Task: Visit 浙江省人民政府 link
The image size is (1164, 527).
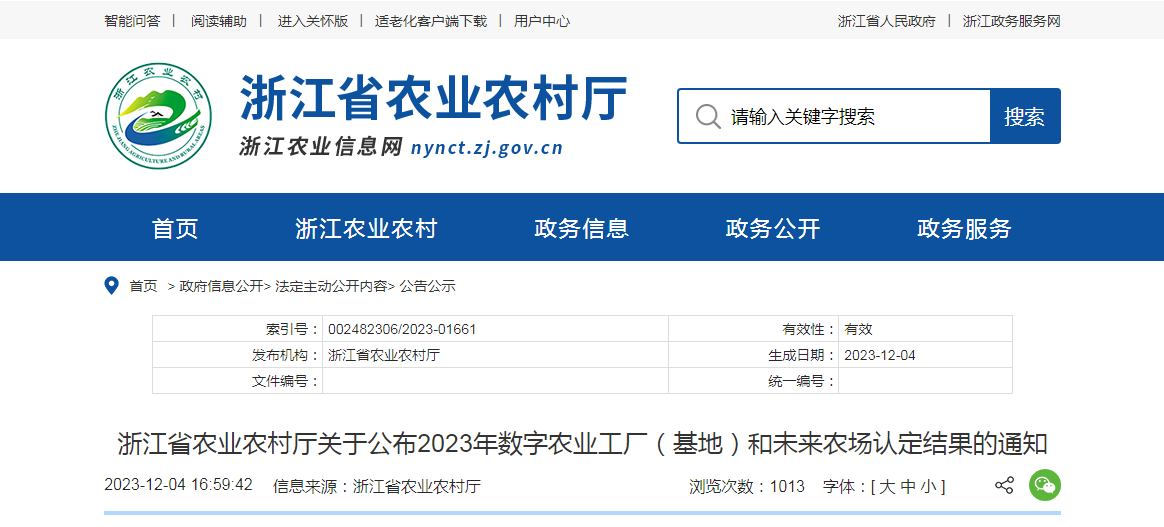Action: pyautogui.click(x=886, y=21)
